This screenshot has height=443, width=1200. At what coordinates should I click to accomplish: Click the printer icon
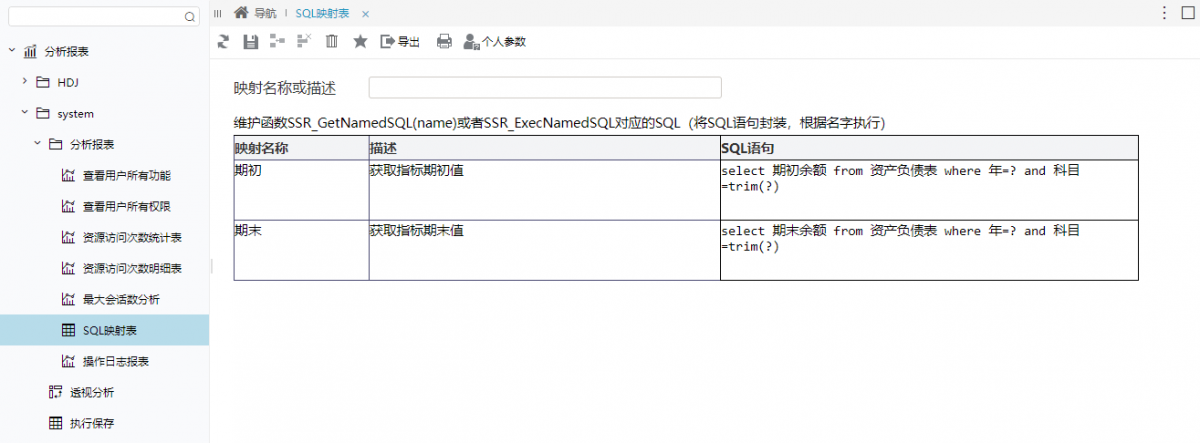click(x=444, y=41)
